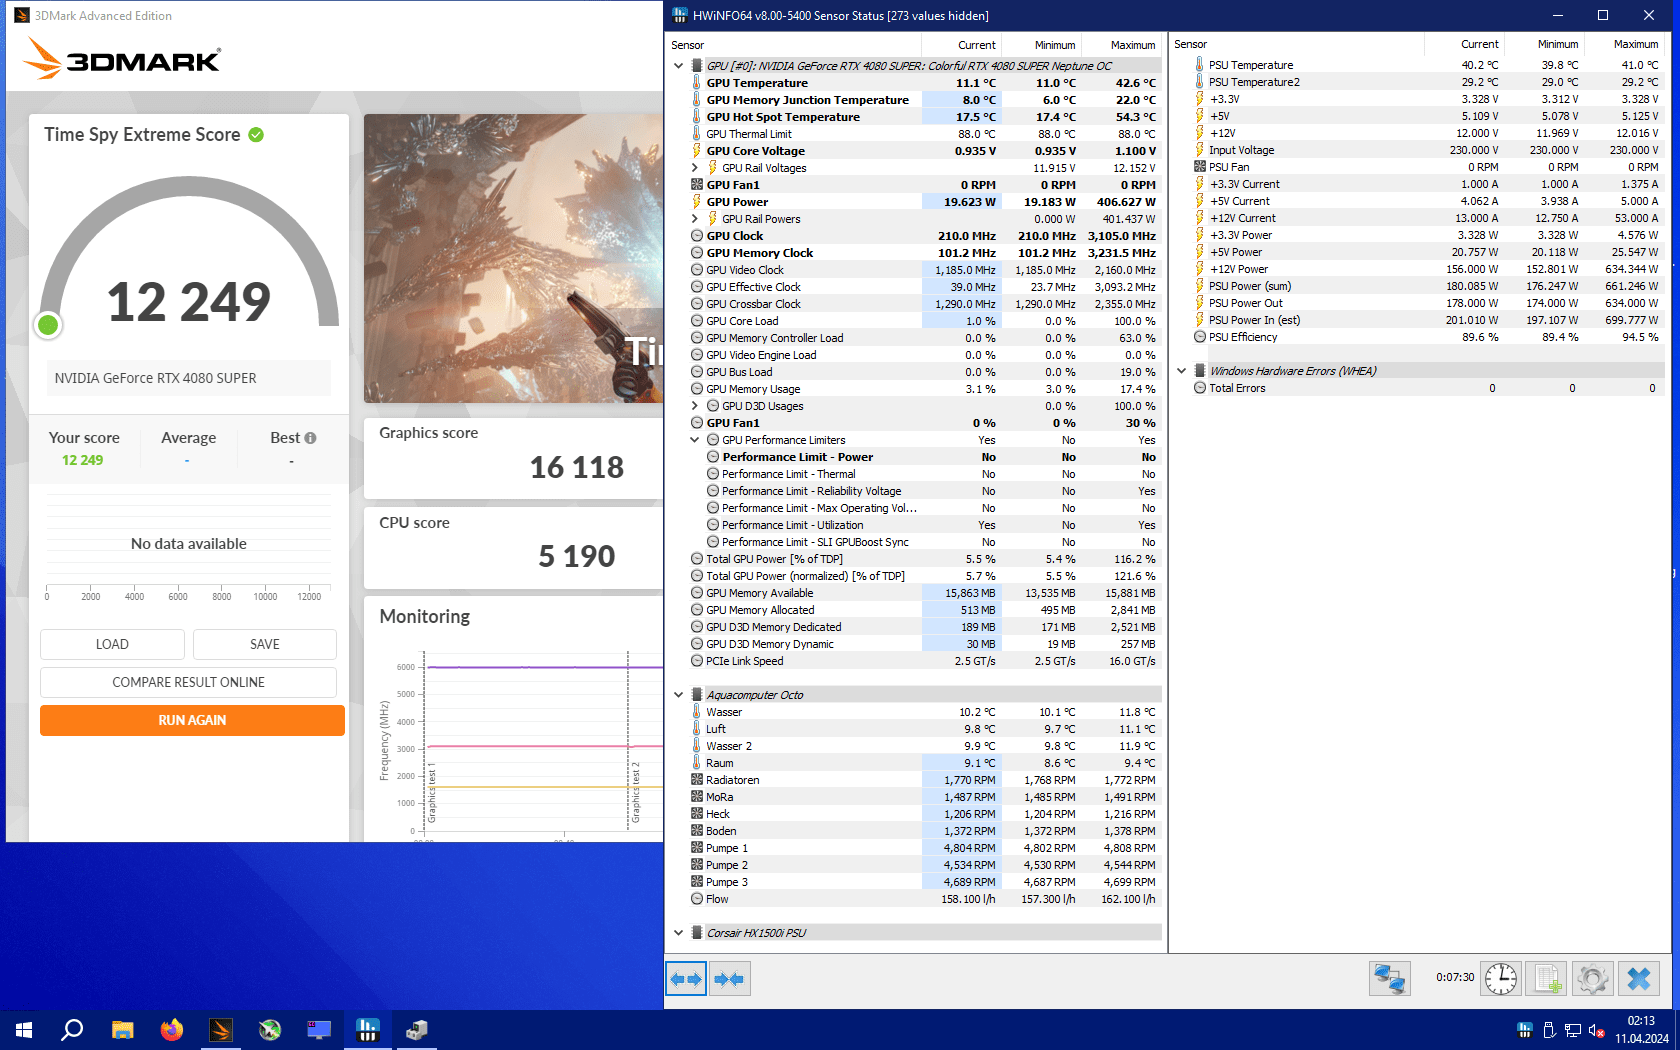Click the collapse sensor columns arrows button
Viewport: 1680px width, 1050px height.
tap(729, 979)
